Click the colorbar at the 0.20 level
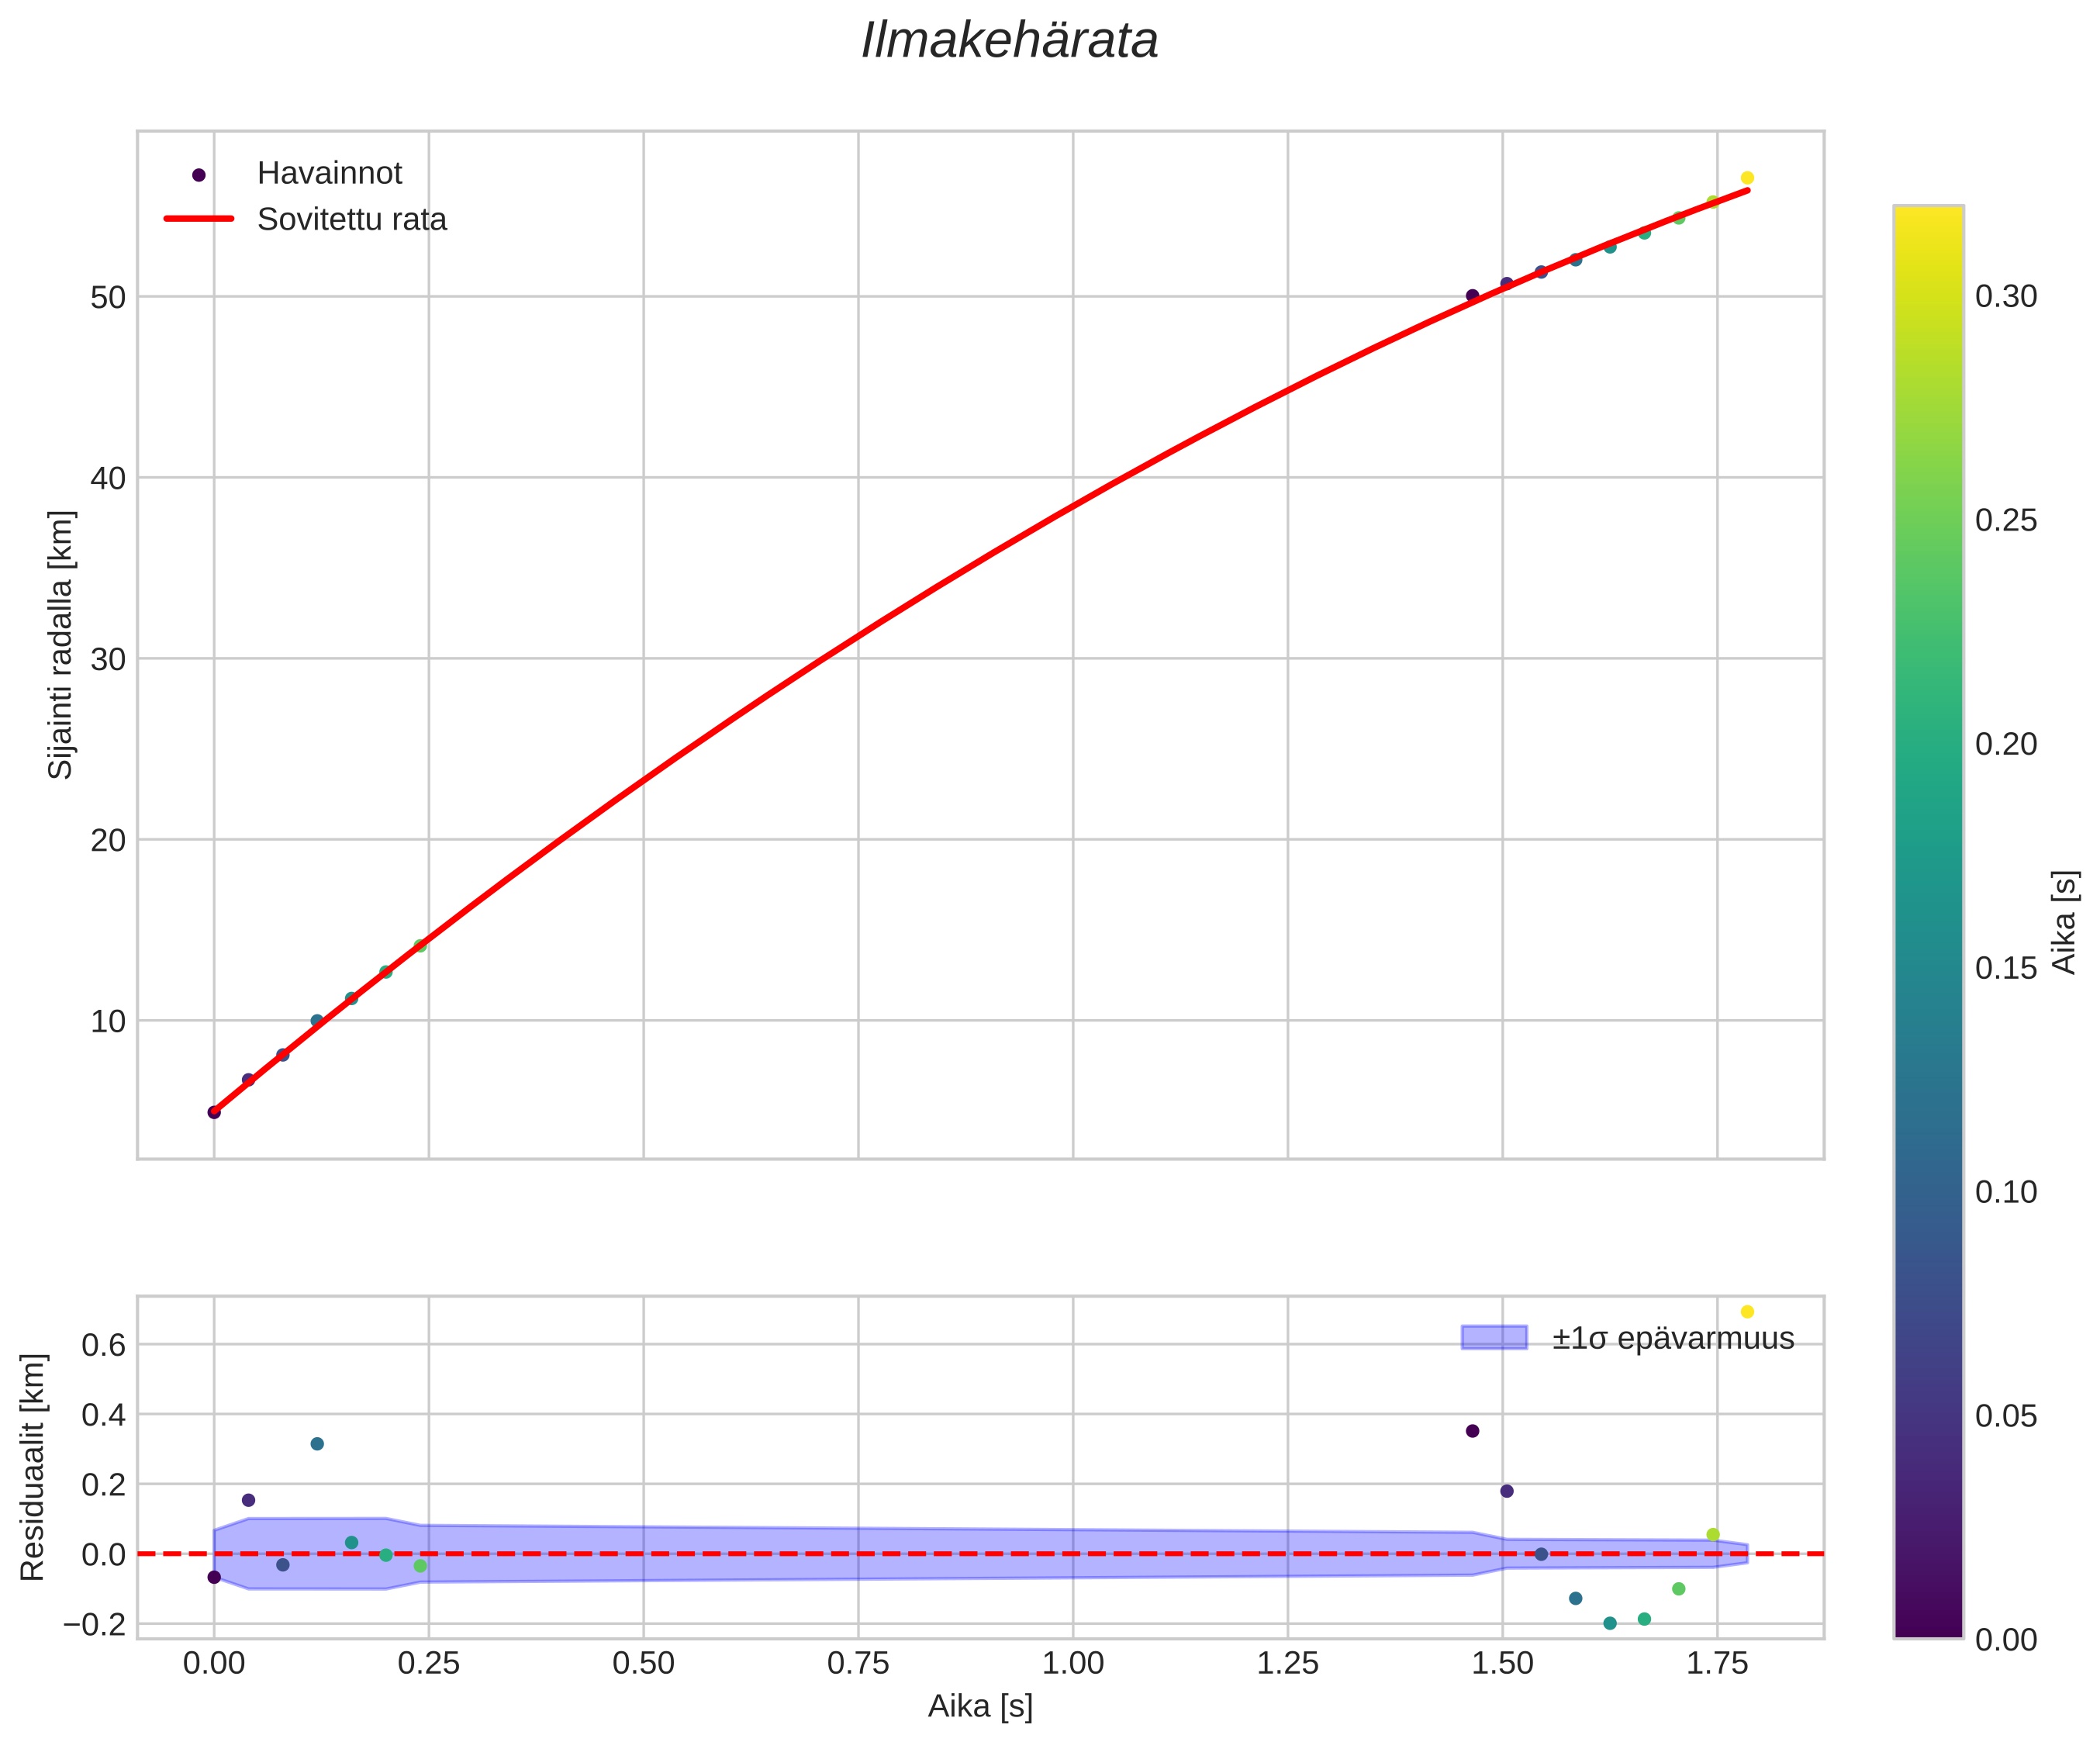This screenshot has height=1742, width=2100. pyautogui.click(x=1928, y=744)
